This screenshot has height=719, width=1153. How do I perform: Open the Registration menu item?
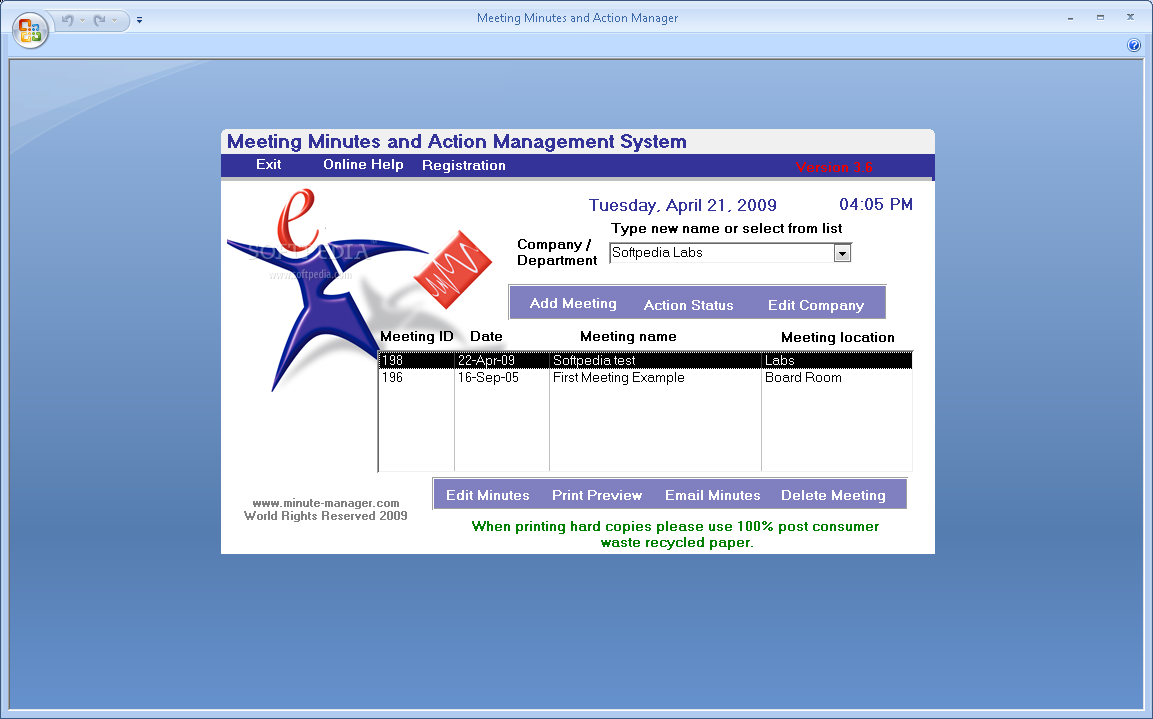463,165
